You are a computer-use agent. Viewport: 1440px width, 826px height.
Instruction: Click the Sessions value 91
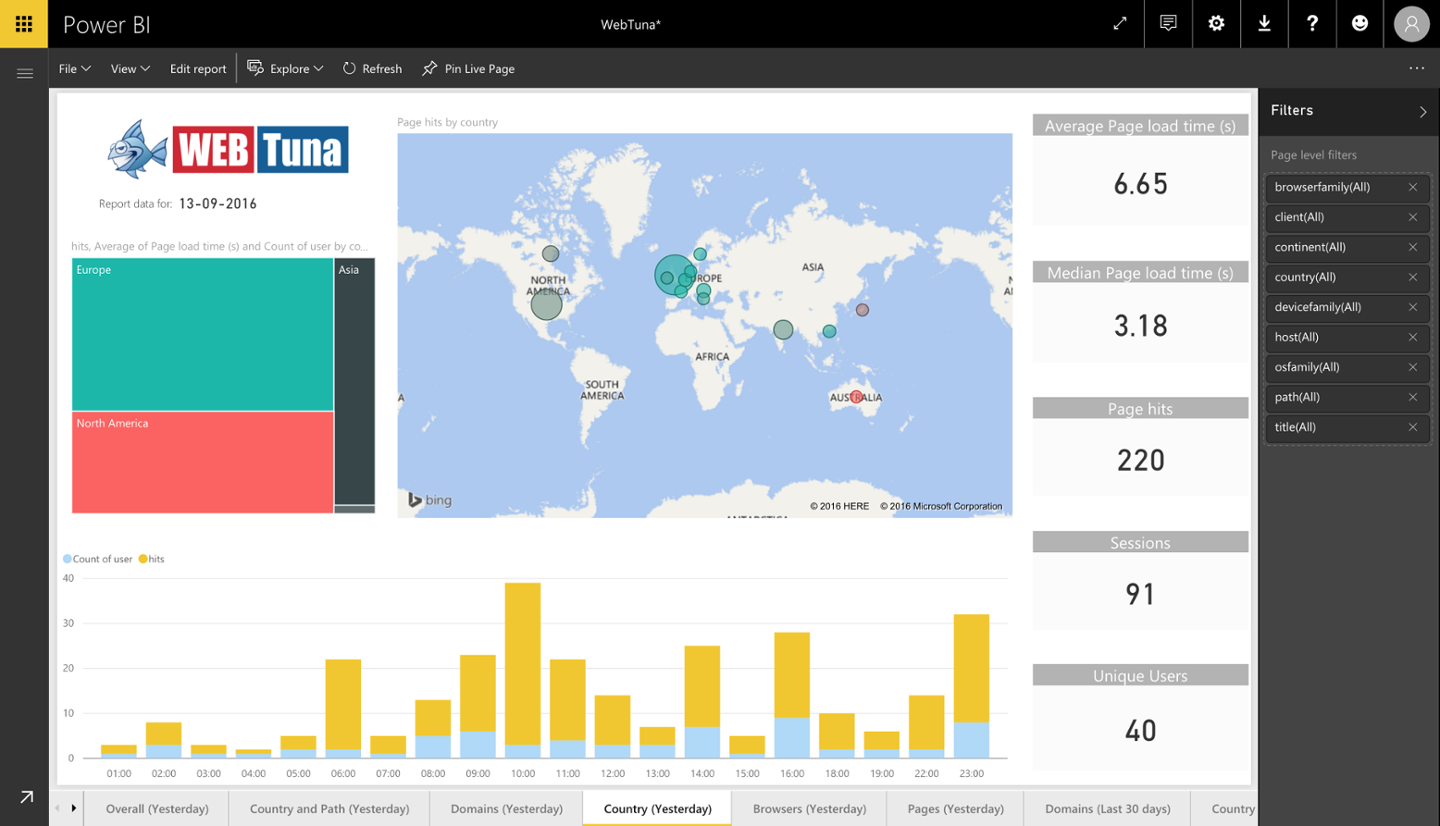click(x=1140, y=594)
